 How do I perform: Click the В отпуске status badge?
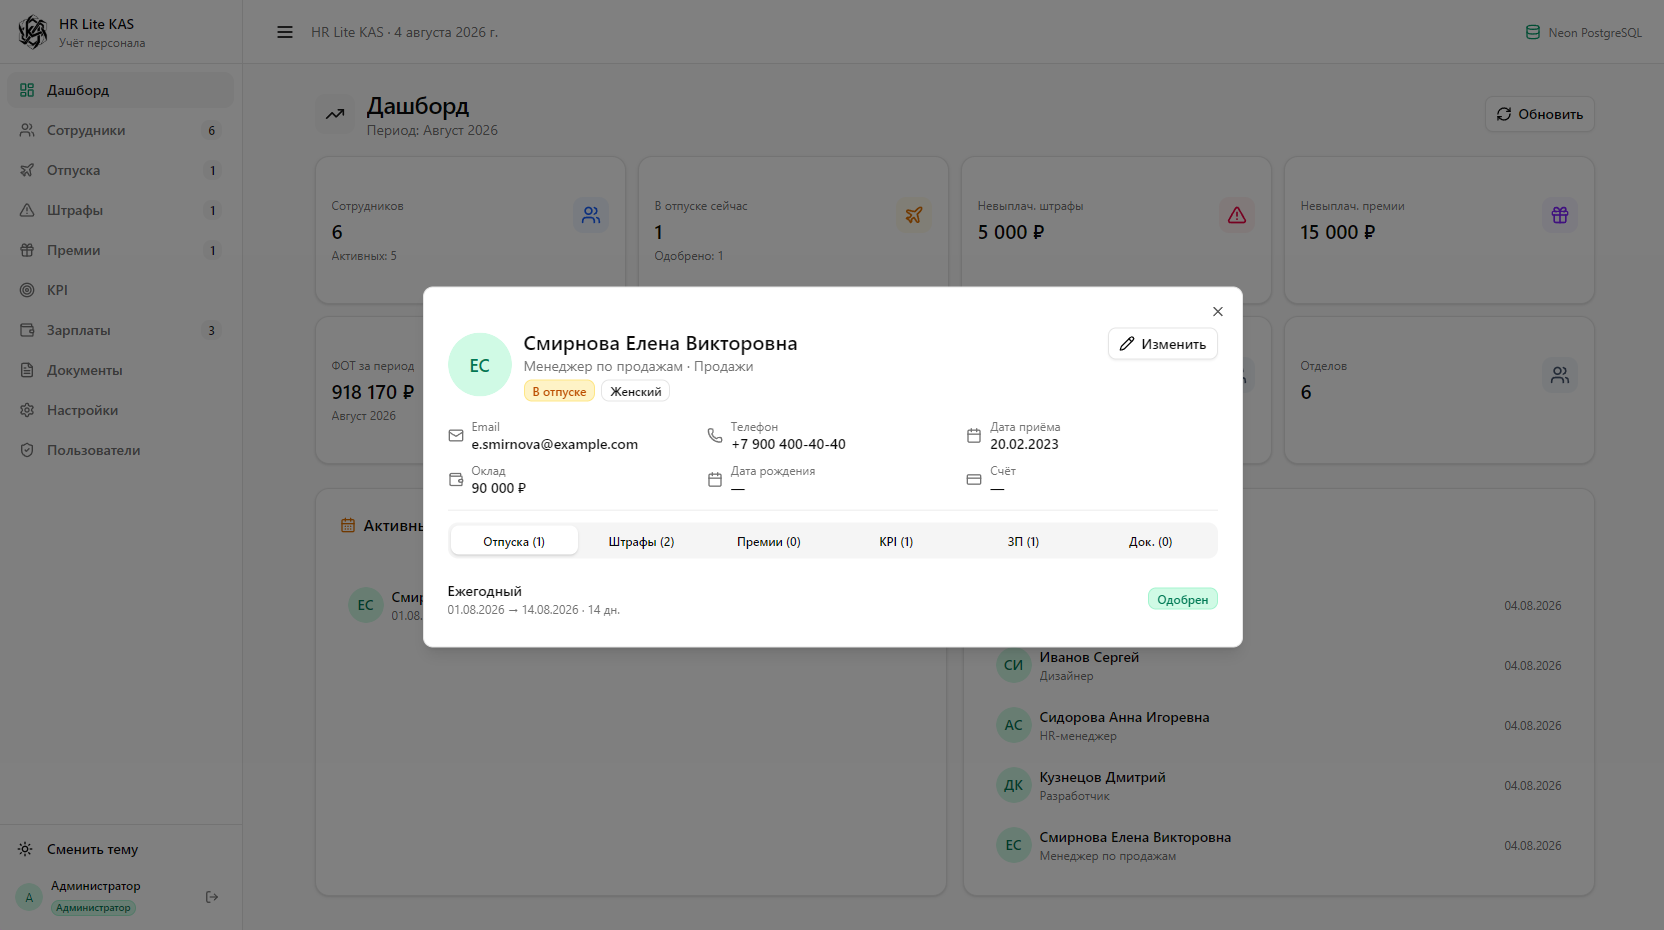(x=559, y=391)
